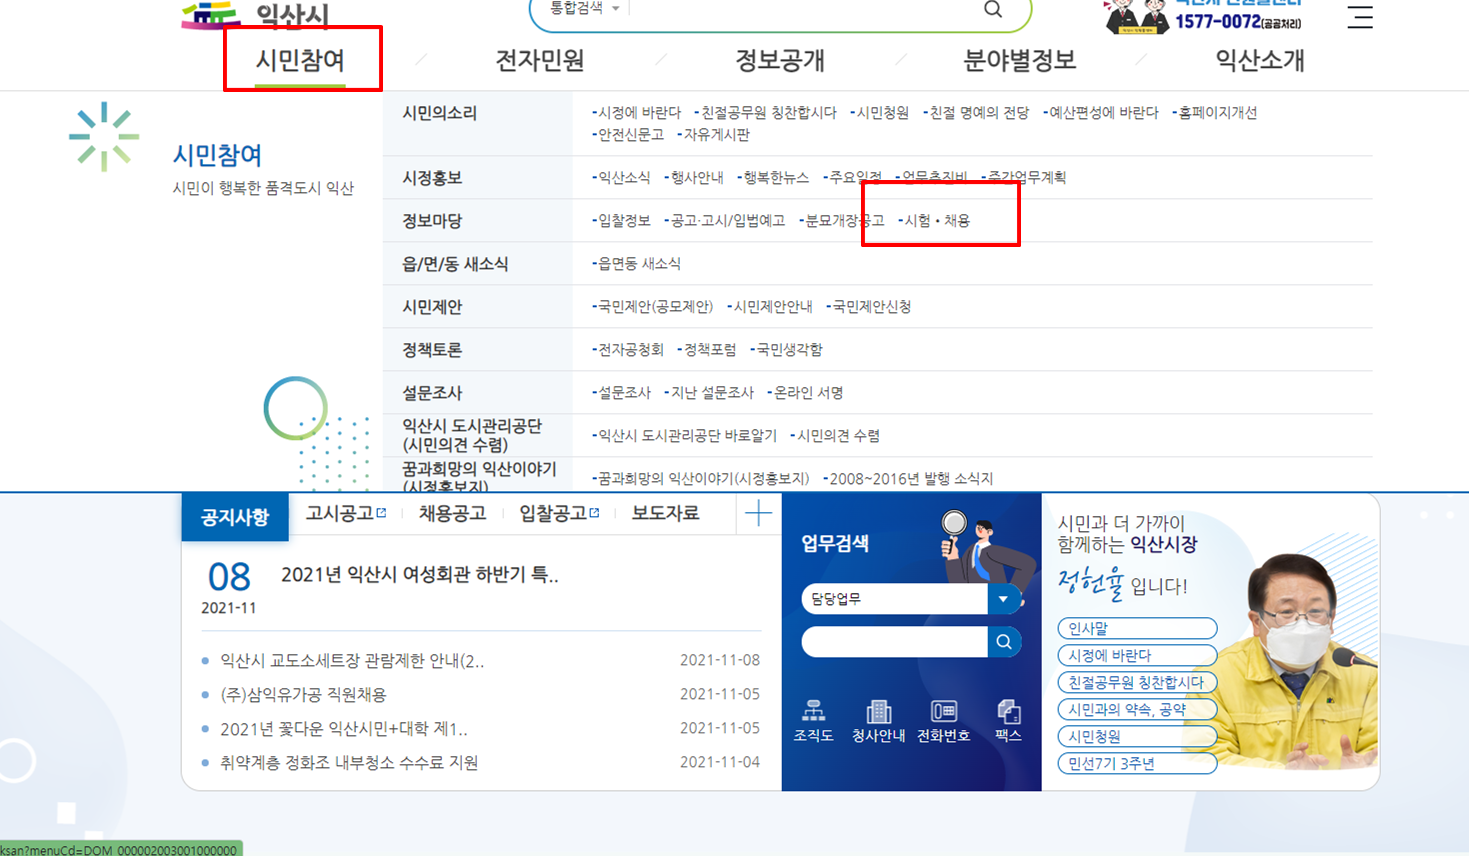Open the 분야별정보 main menu

[1019, 60]
